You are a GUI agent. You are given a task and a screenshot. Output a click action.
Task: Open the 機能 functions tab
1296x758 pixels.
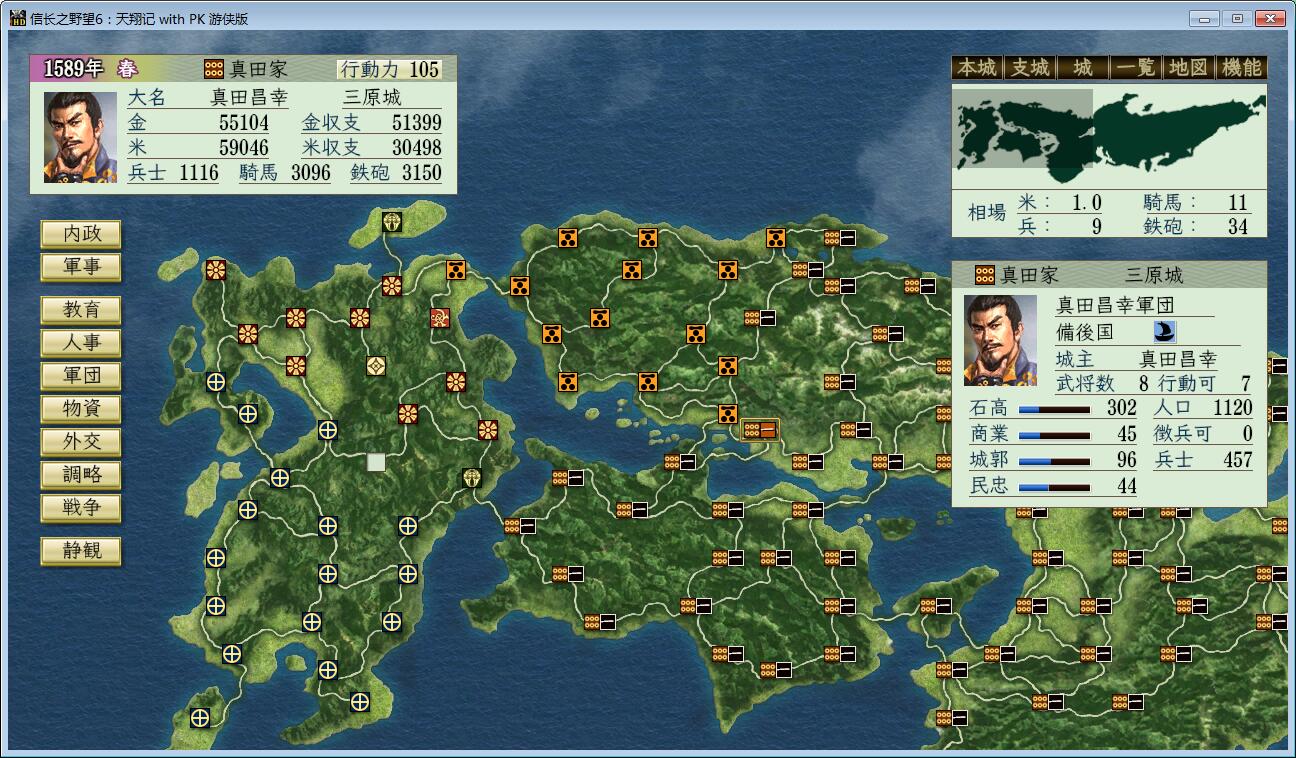click(x=1242, y=68)
